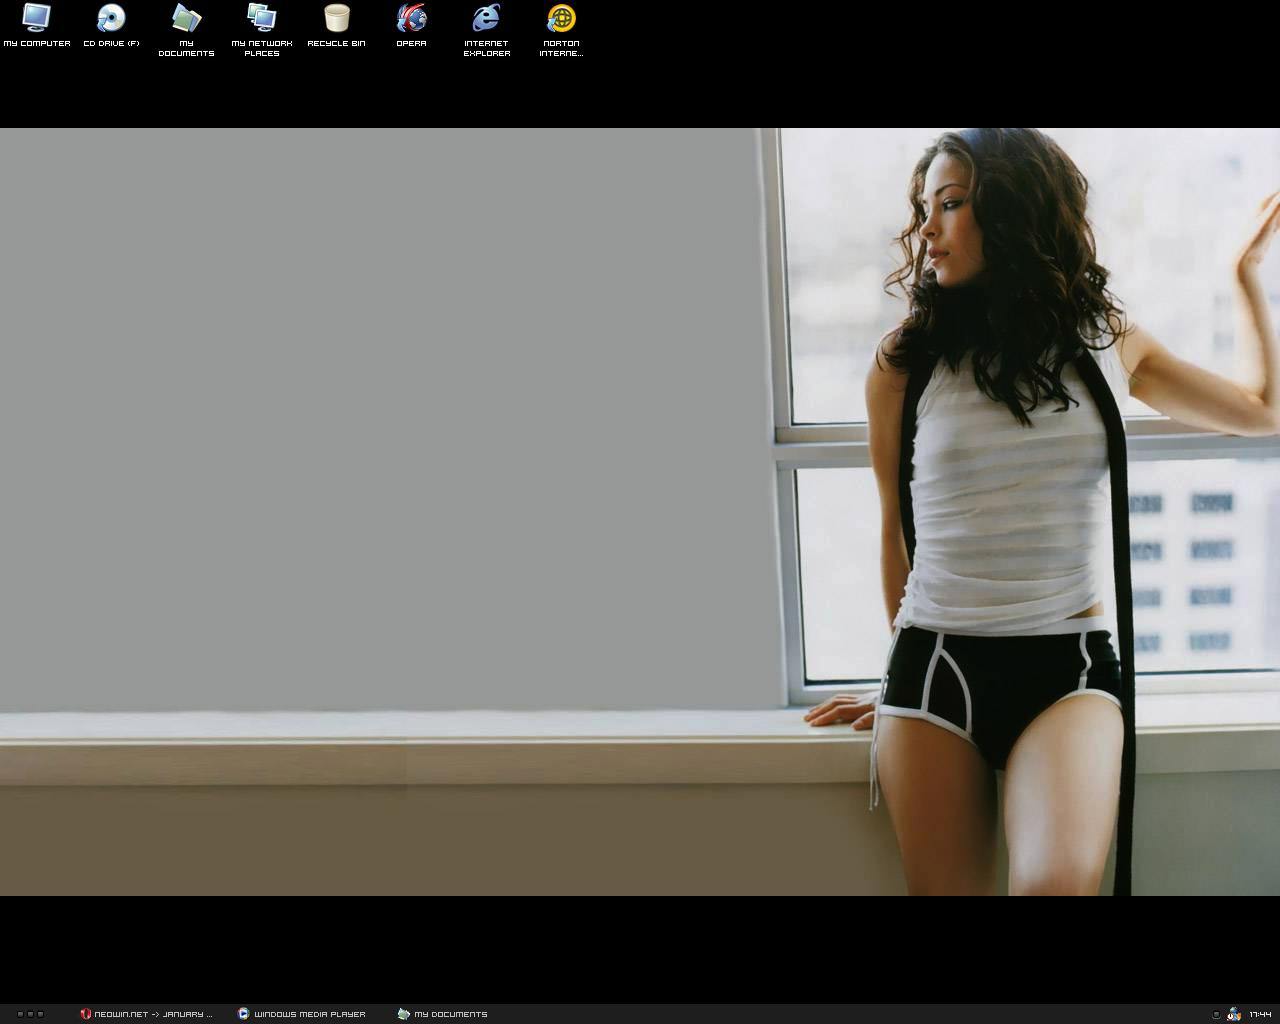Click the three-dot start button in taskbar
This screenshot has width=1280, height=1024.
click(30, 1014)
